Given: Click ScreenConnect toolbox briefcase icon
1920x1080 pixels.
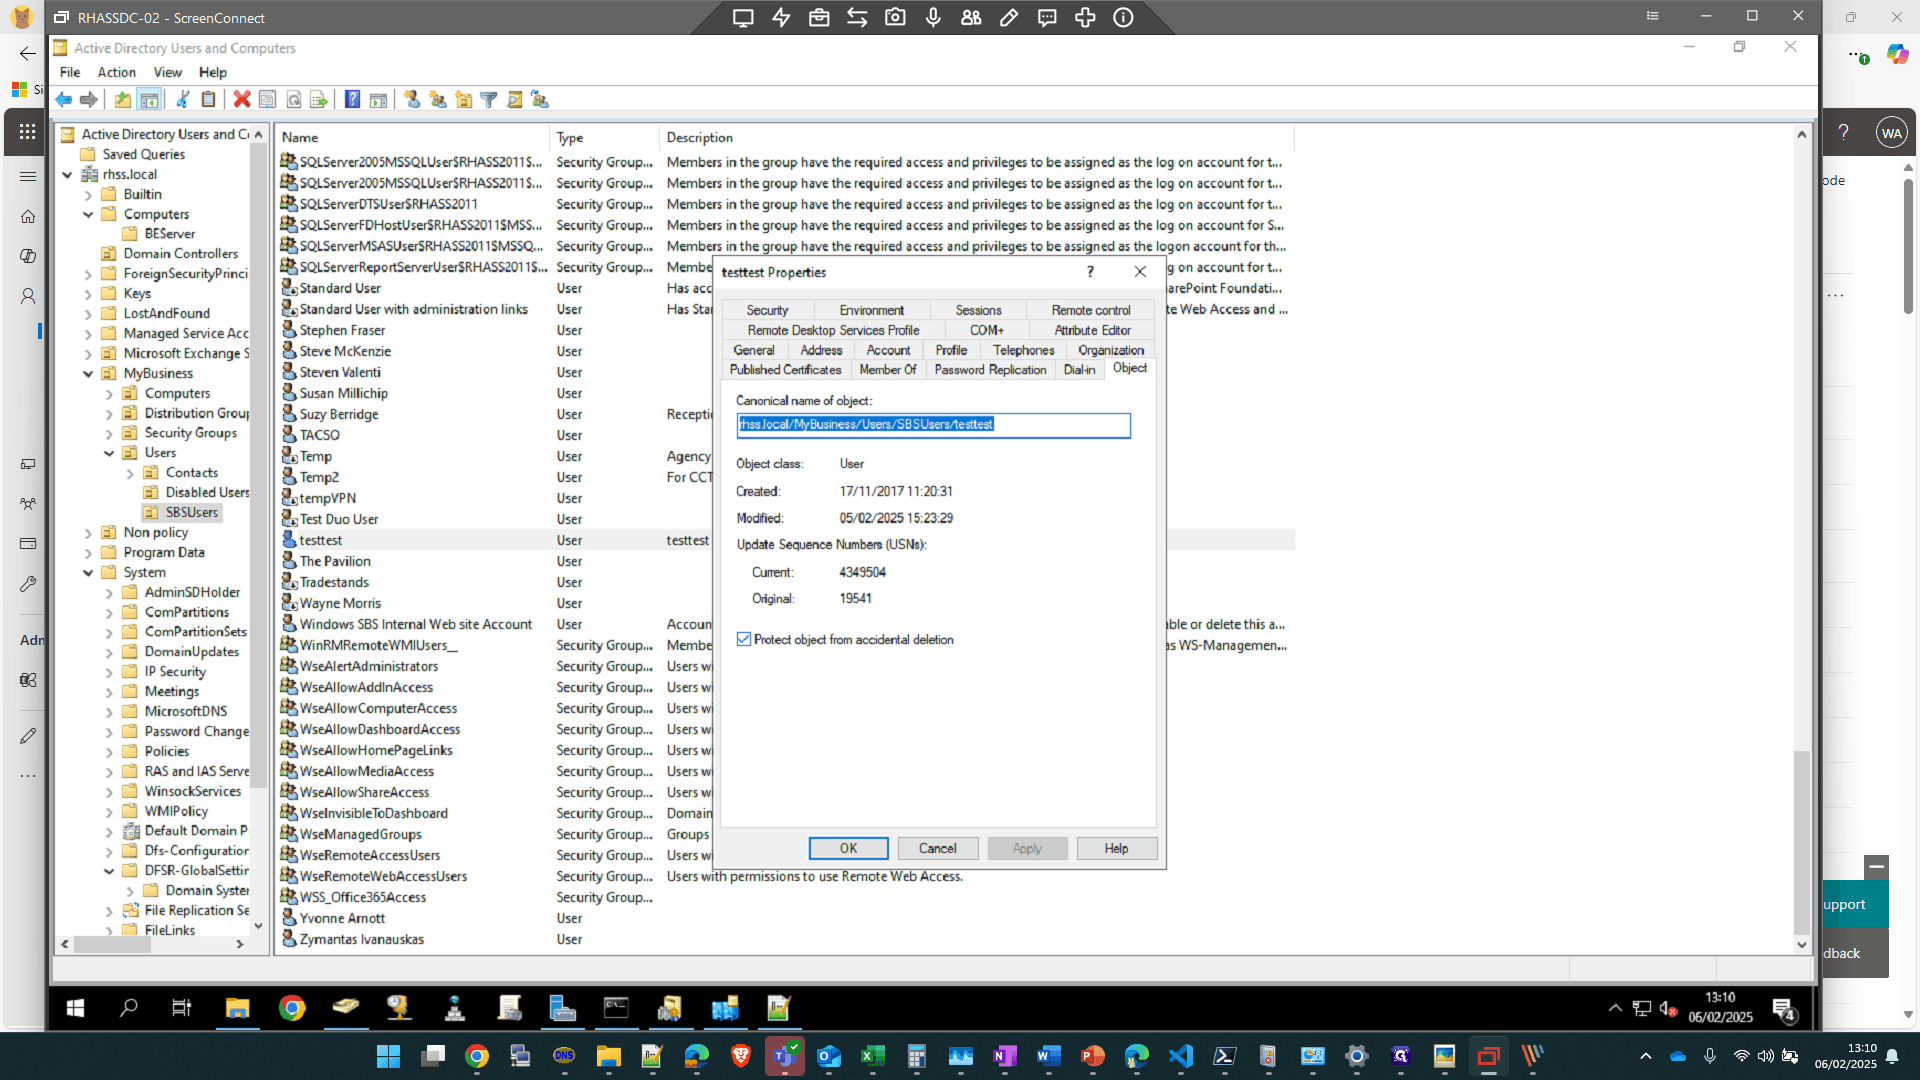Looking at the screenshot, I should (x=819, y=17).
